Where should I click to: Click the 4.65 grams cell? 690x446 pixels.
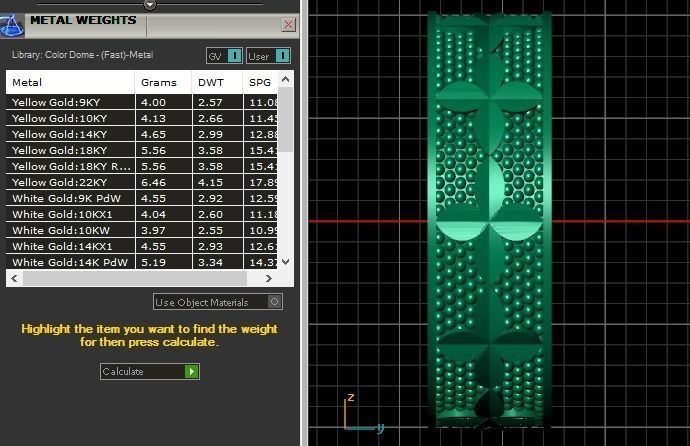164,135
